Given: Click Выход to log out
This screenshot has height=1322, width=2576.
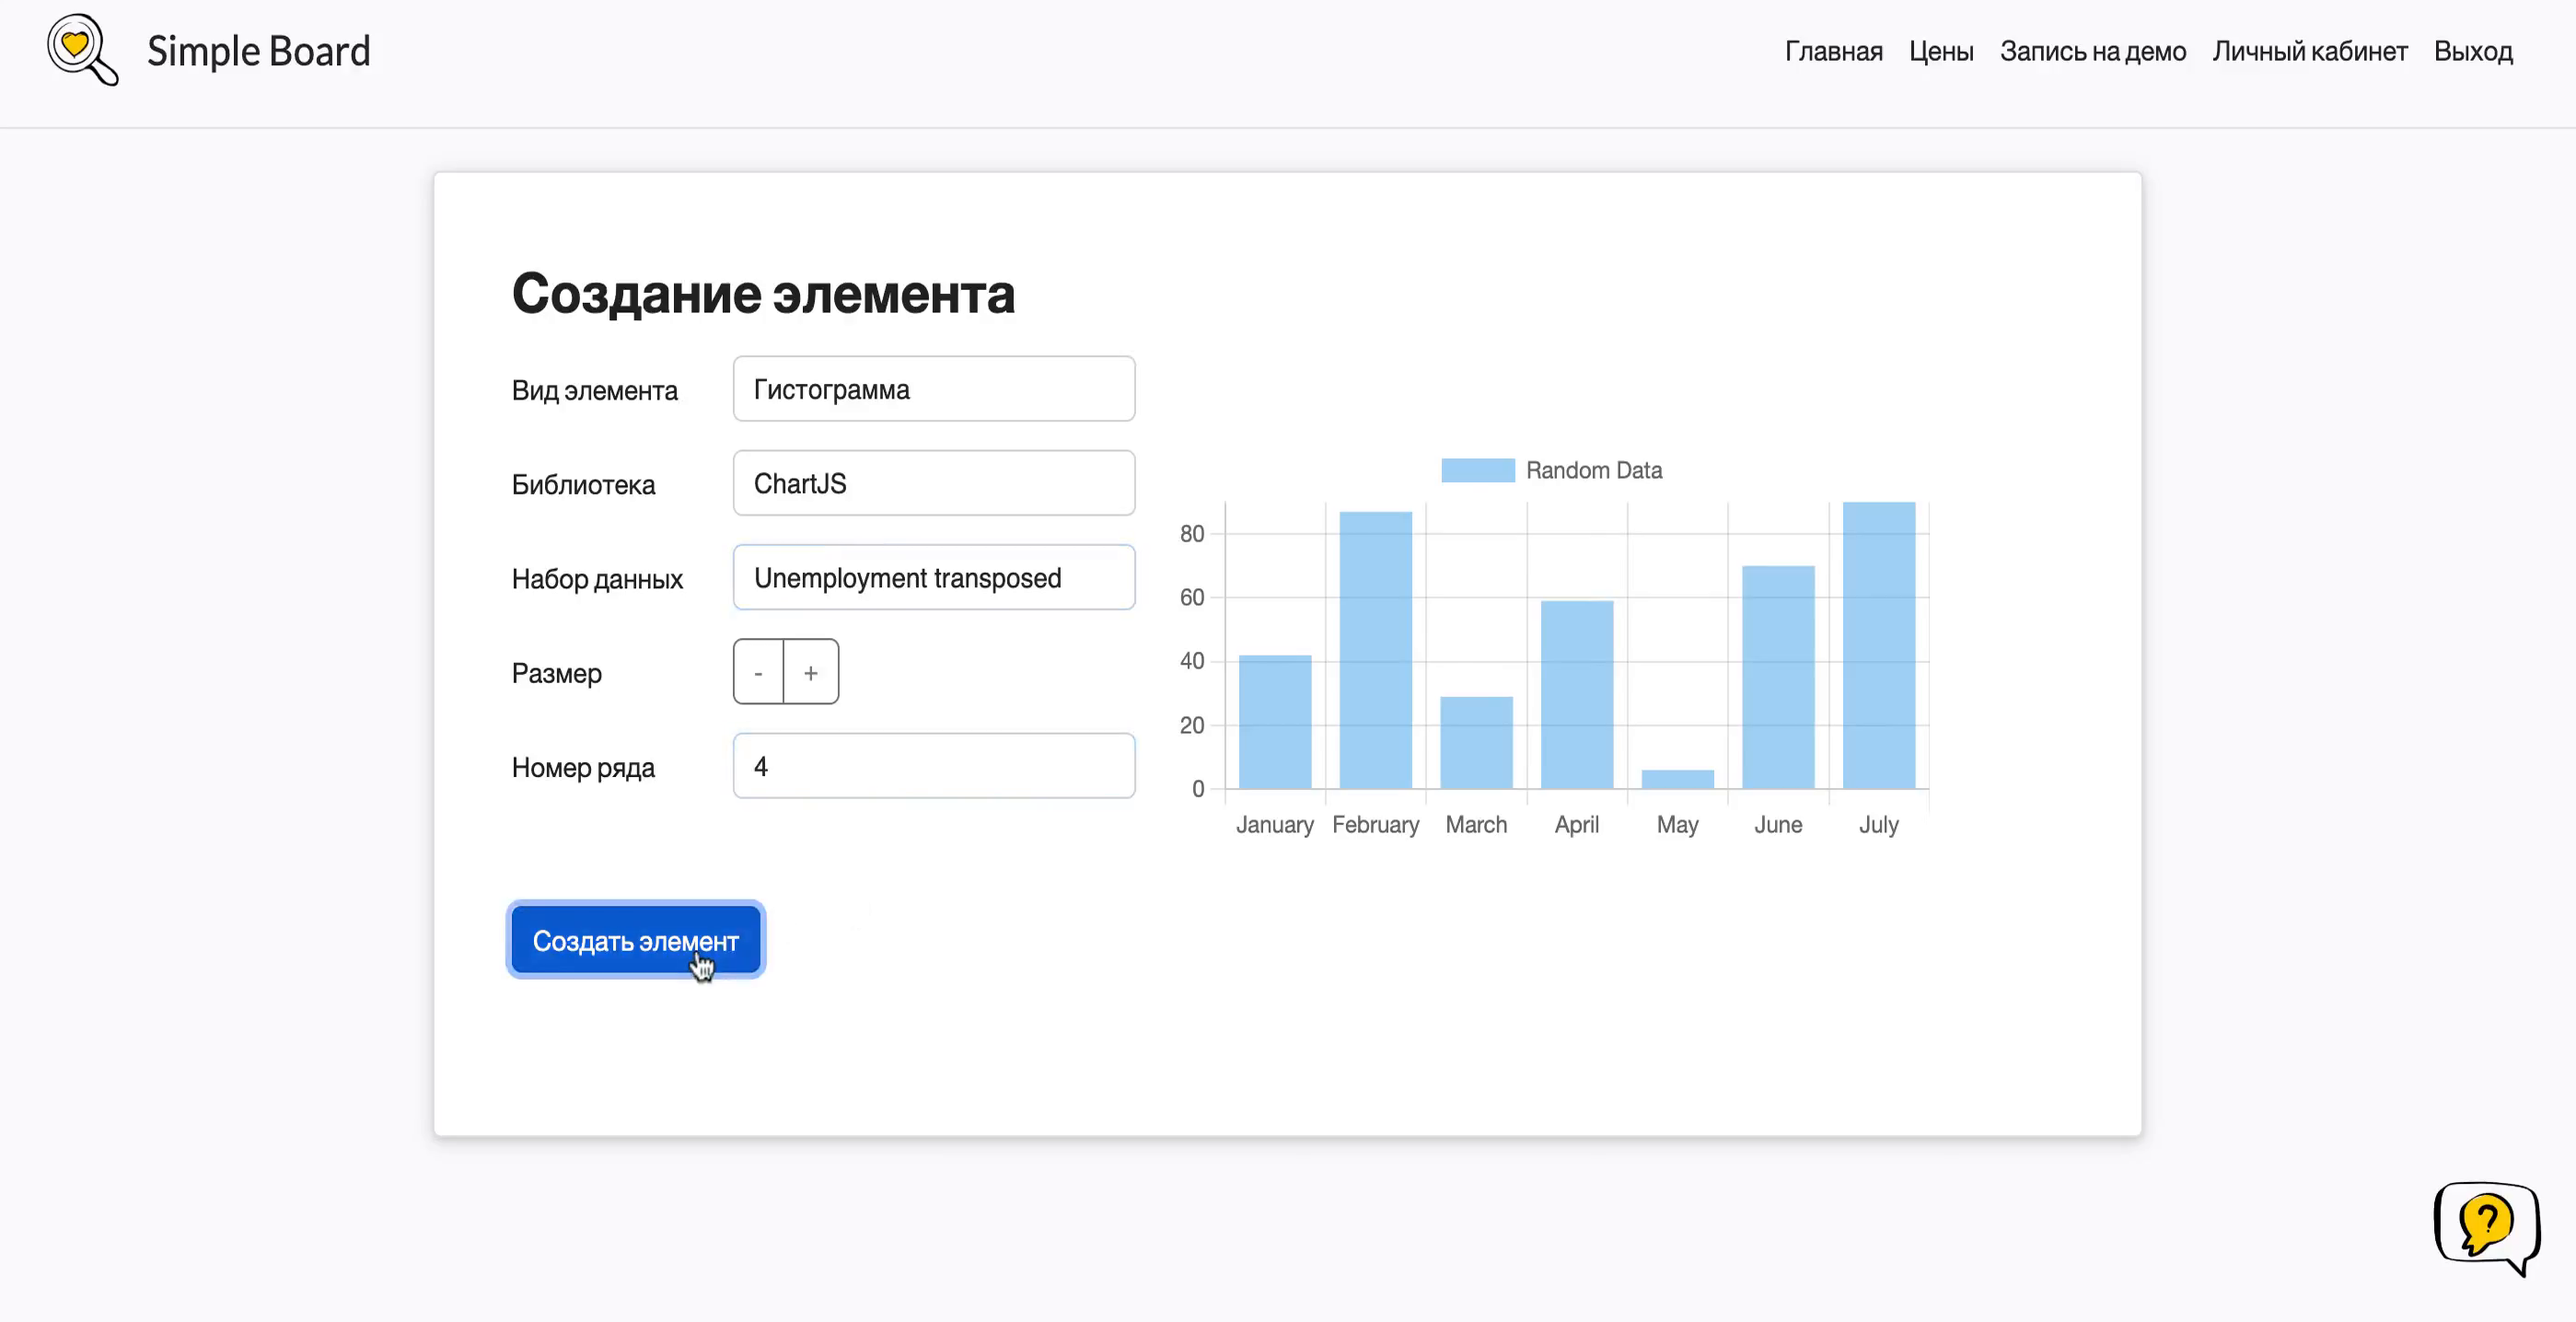Looking at the screenshot, I should tap(2473, 51).
